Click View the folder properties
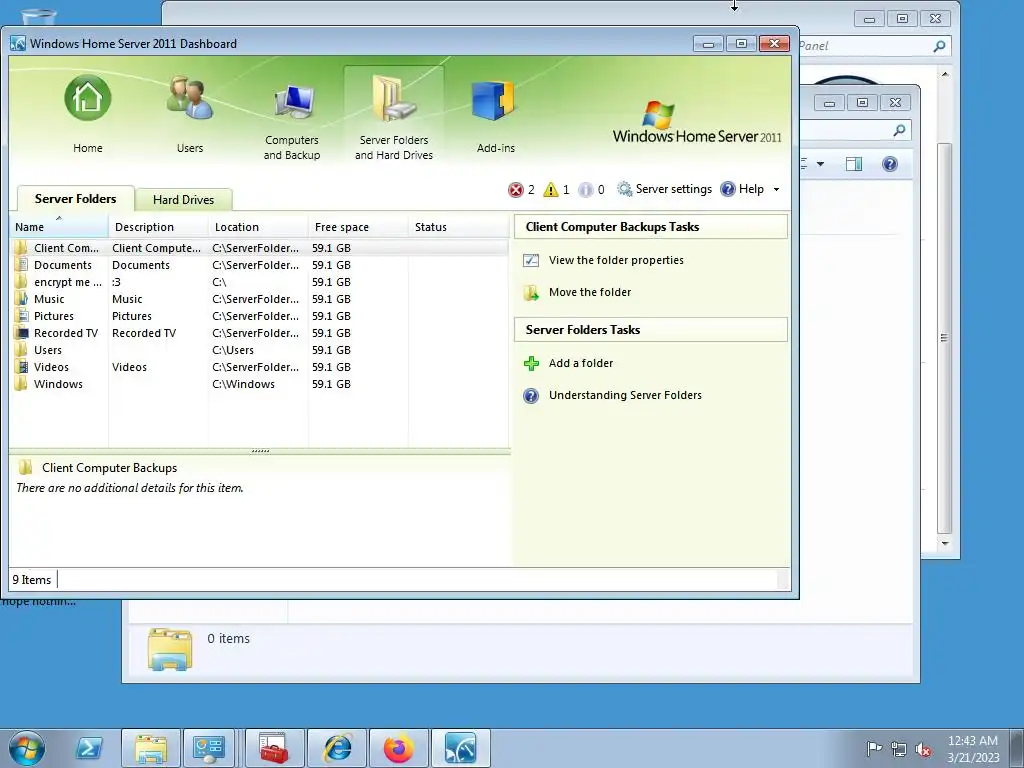 pos(616,260)
